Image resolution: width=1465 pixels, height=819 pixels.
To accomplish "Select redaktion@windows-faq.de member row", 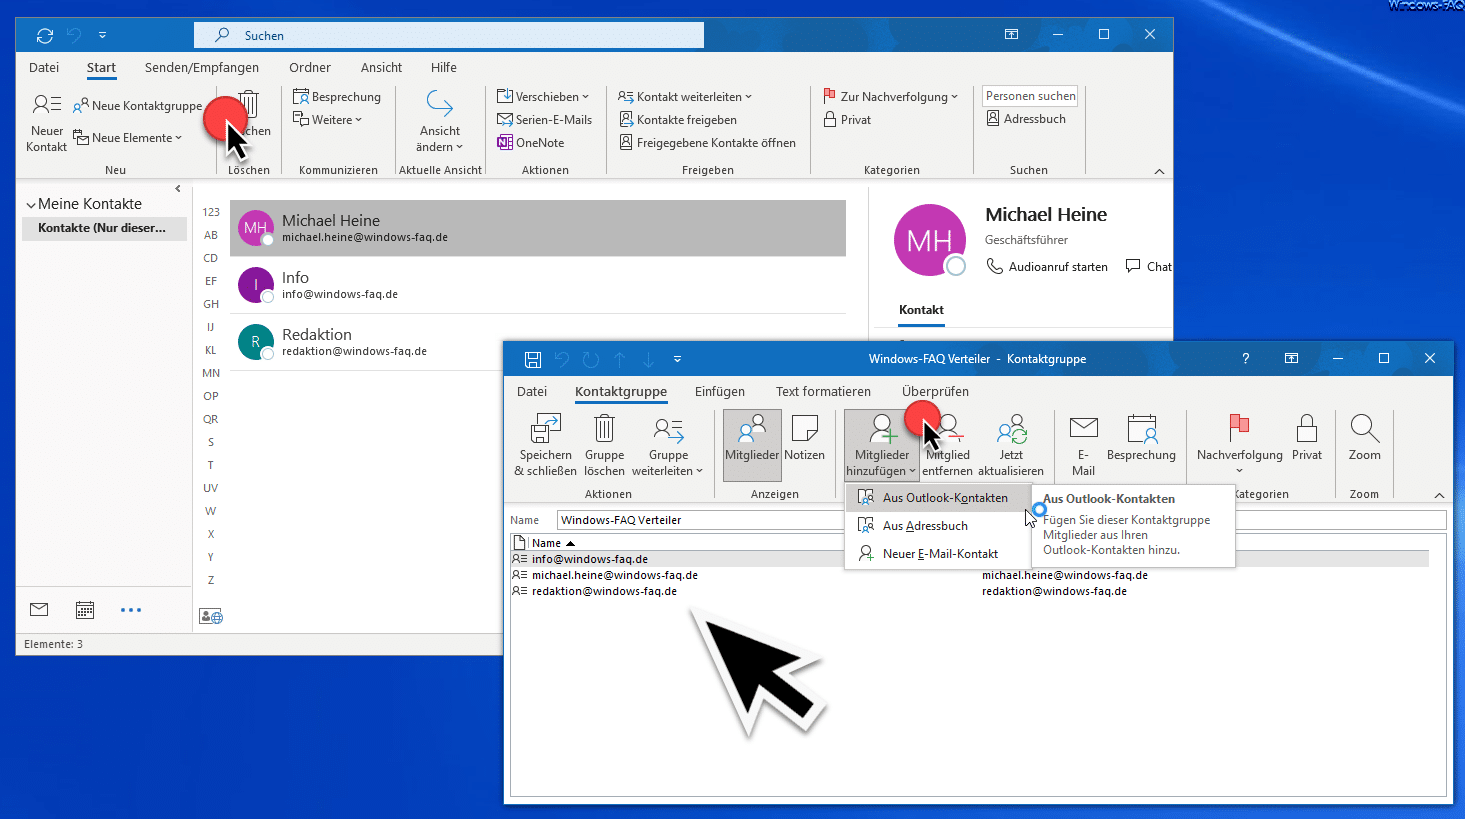I will (x=969, y=591).
